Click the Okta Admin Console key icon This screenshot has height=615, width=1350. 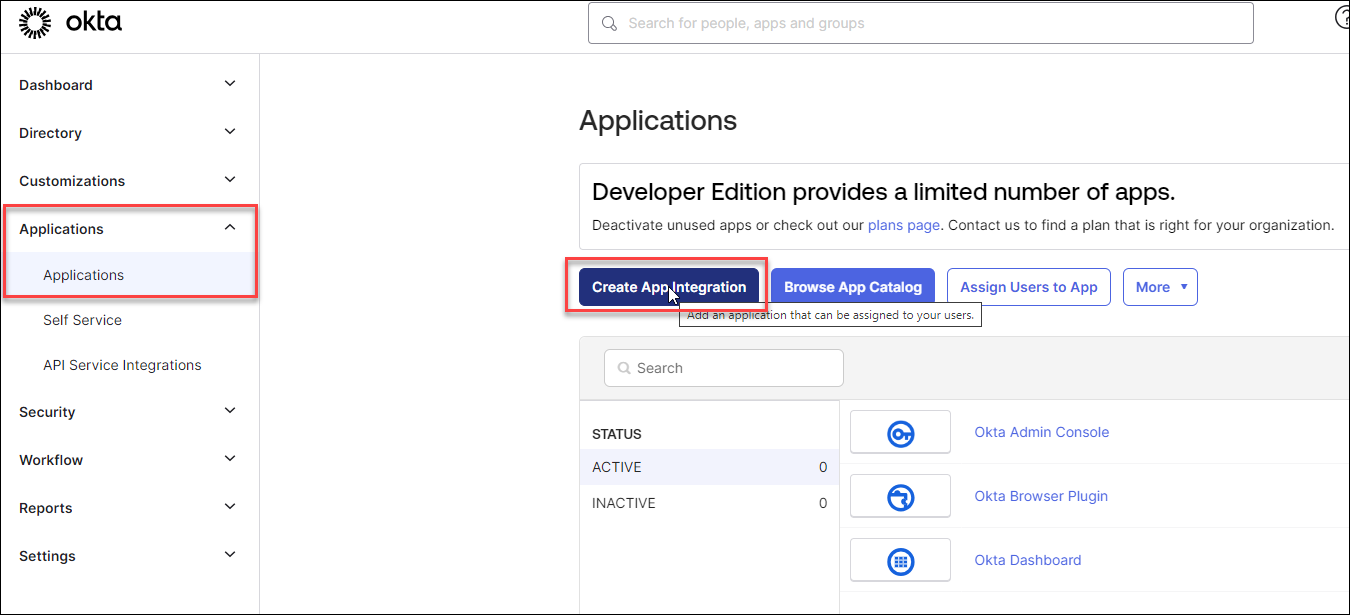(x=900, y=433)
